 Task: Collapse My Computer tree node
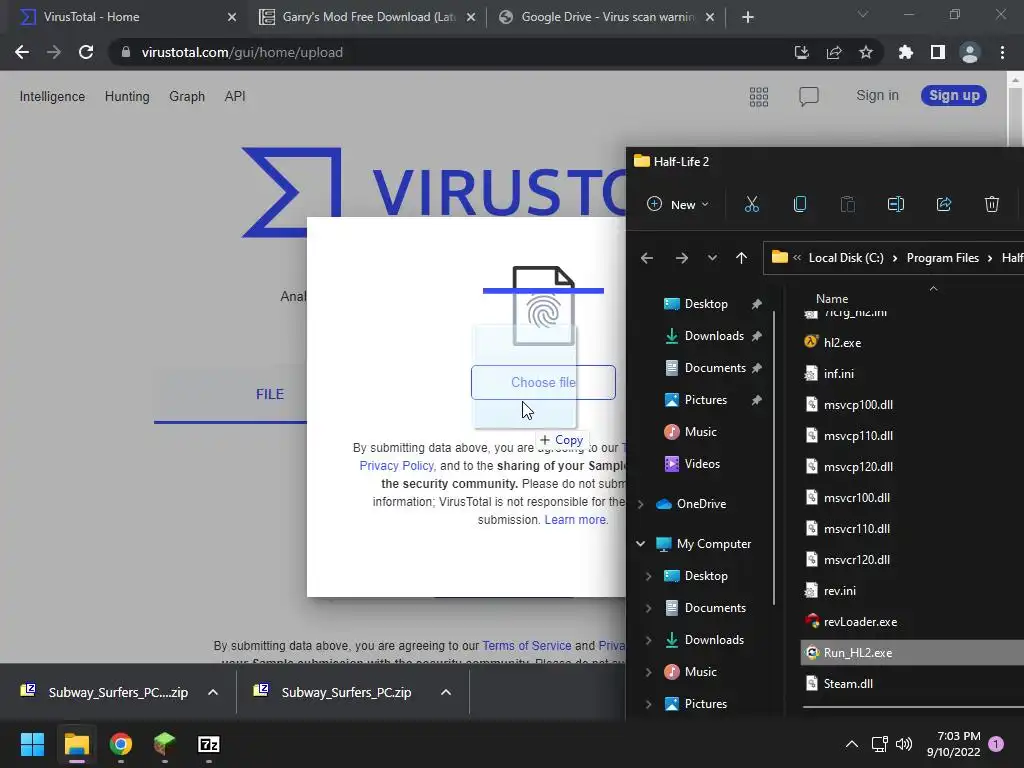(641, 543)
